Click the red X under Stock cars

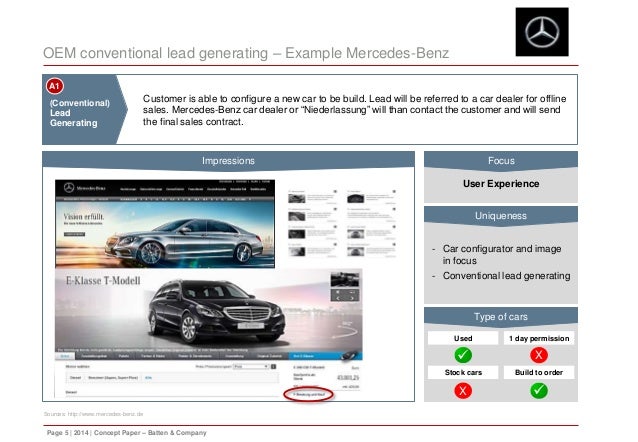coord(463,391)
